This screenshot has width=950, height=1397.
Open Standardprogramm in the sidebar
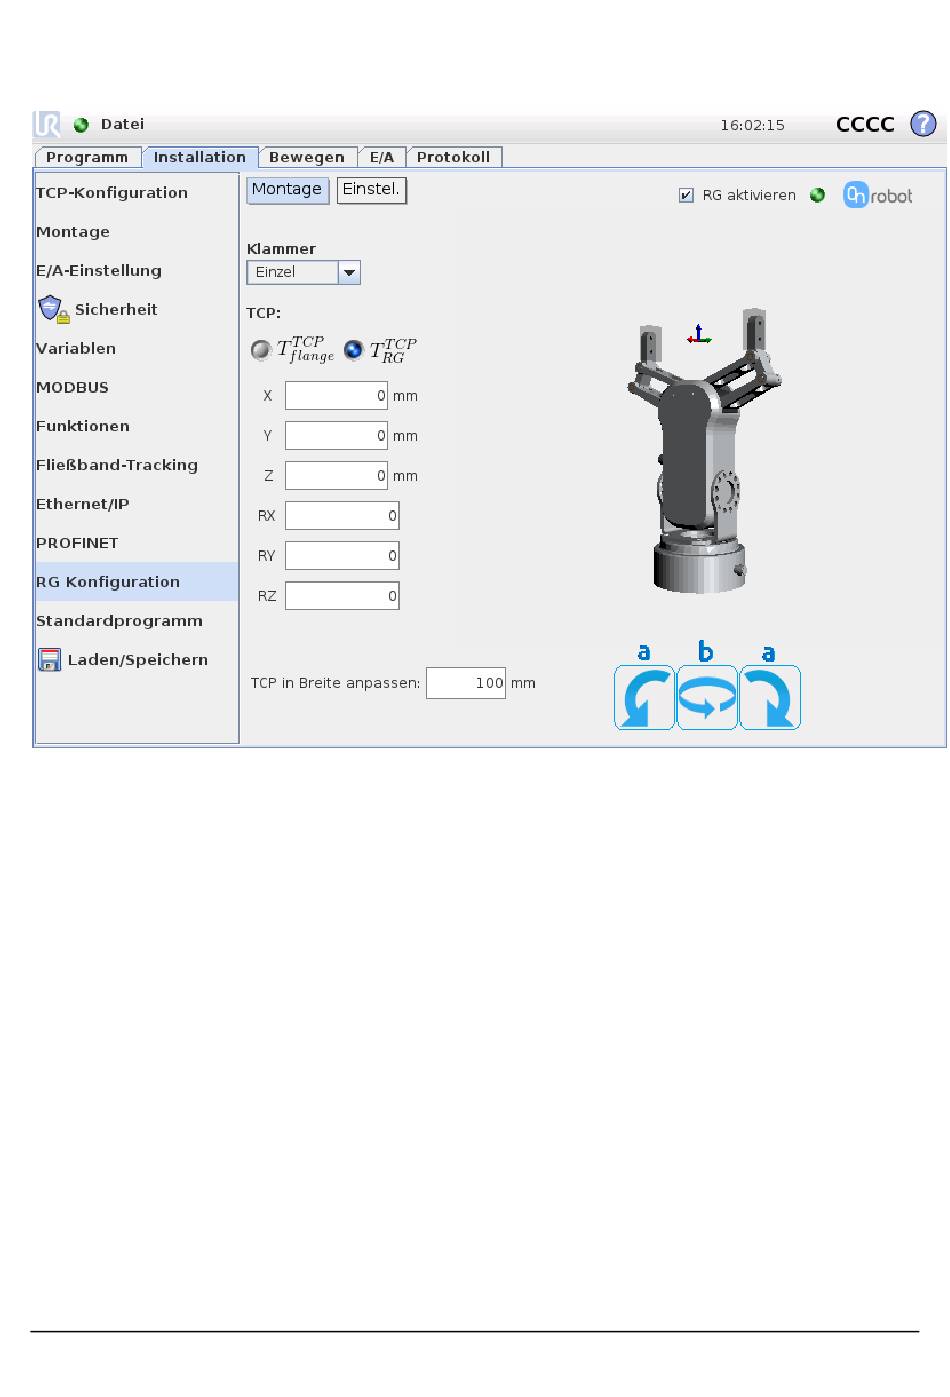136,621
